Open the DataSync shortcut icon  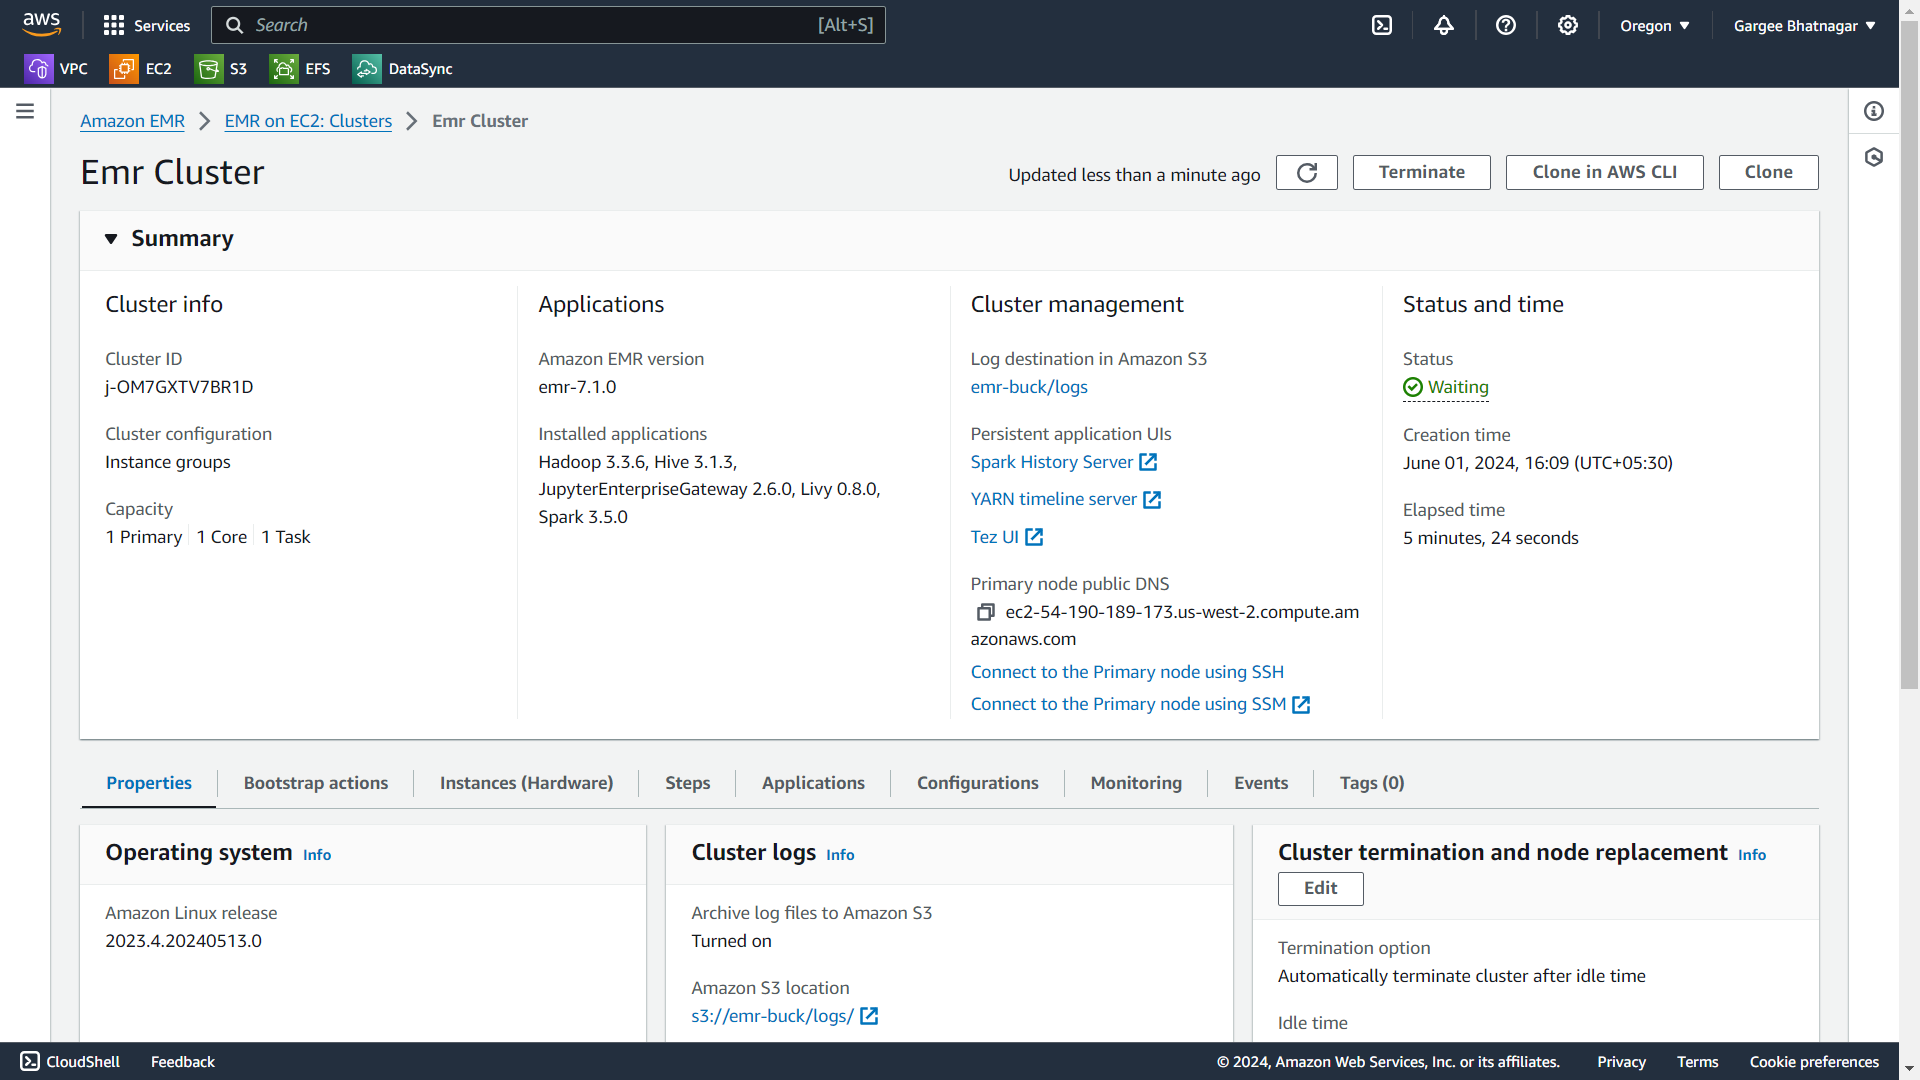coord(367,69)
